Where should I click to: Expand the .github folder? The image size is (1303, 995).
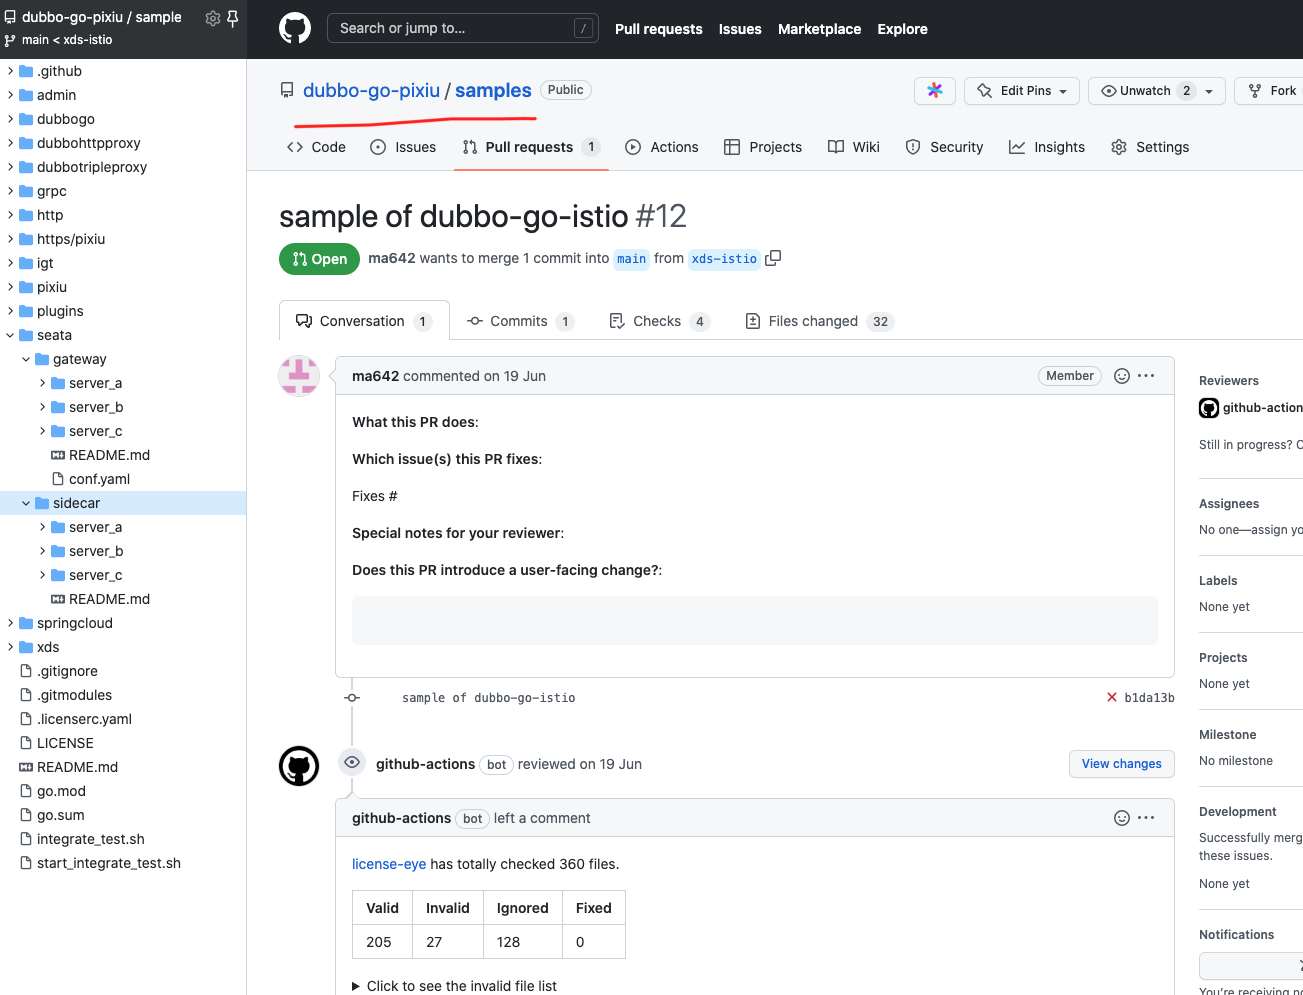(x=10, y=71)
